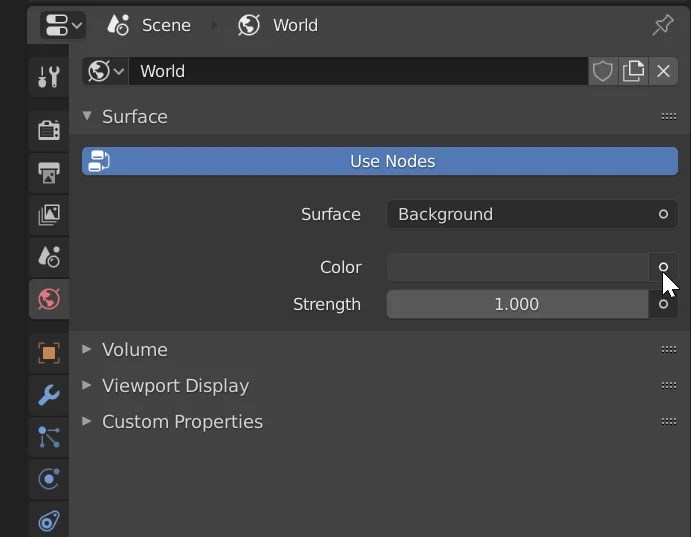Toggle the fake user shield icon
Viewport: 691px width, 537px height.
pos(602,71)
